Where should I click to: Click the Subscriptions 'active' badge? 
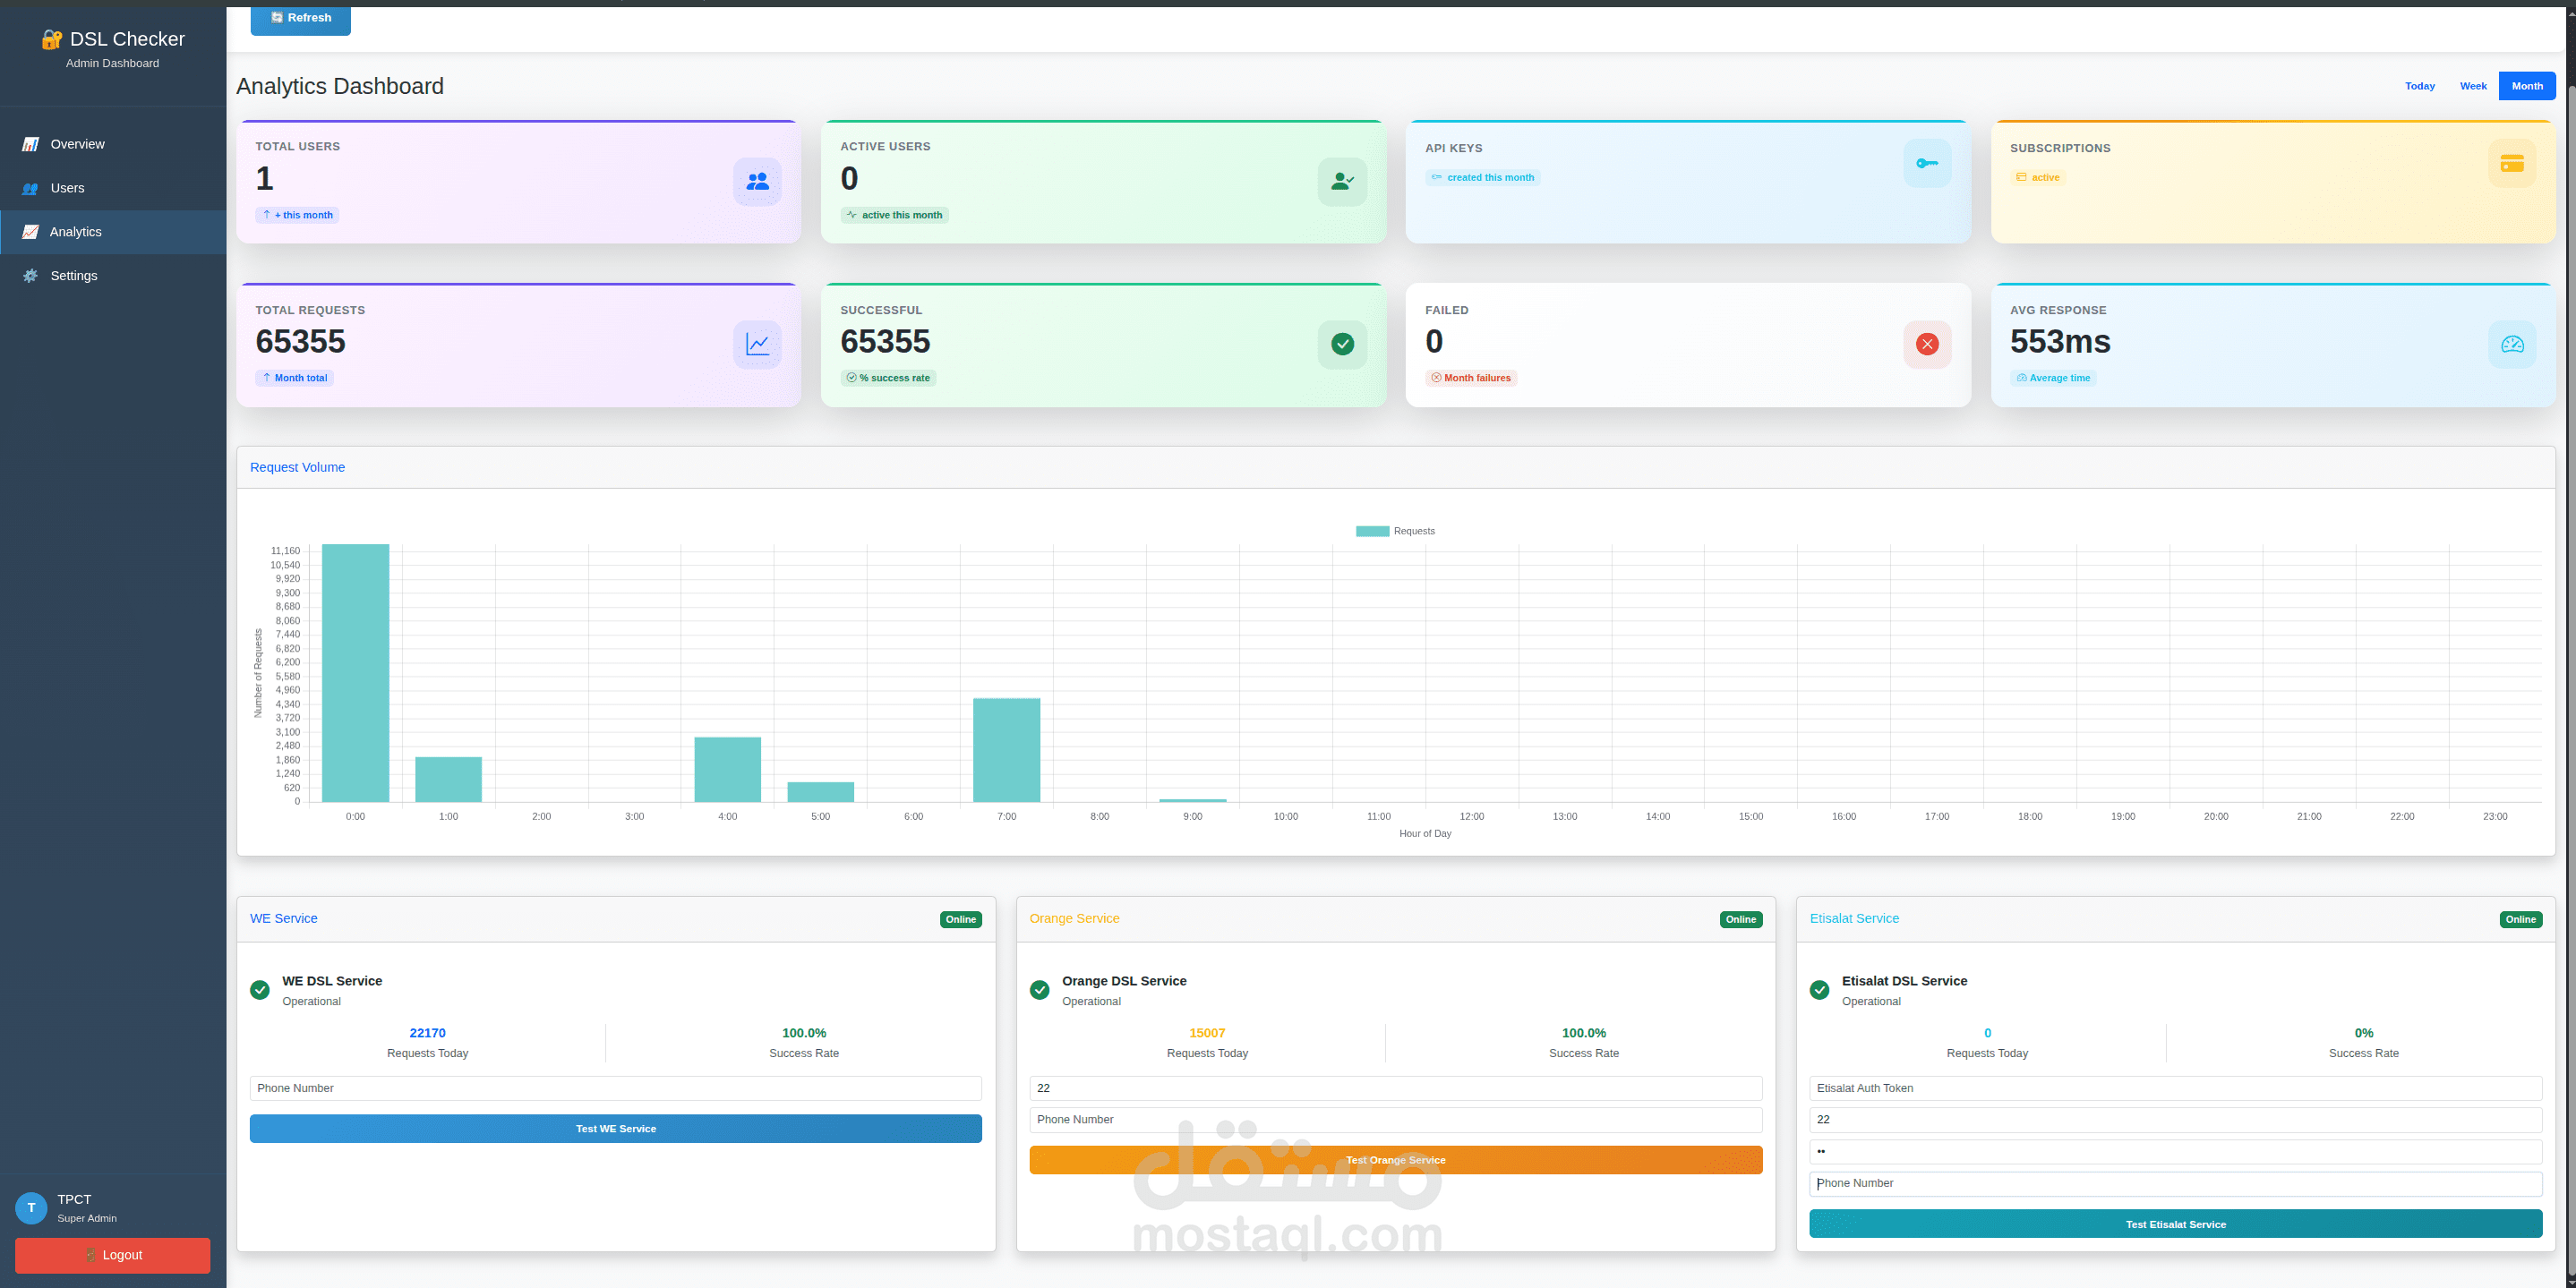pyautogui.click(x=2038, y=178)
